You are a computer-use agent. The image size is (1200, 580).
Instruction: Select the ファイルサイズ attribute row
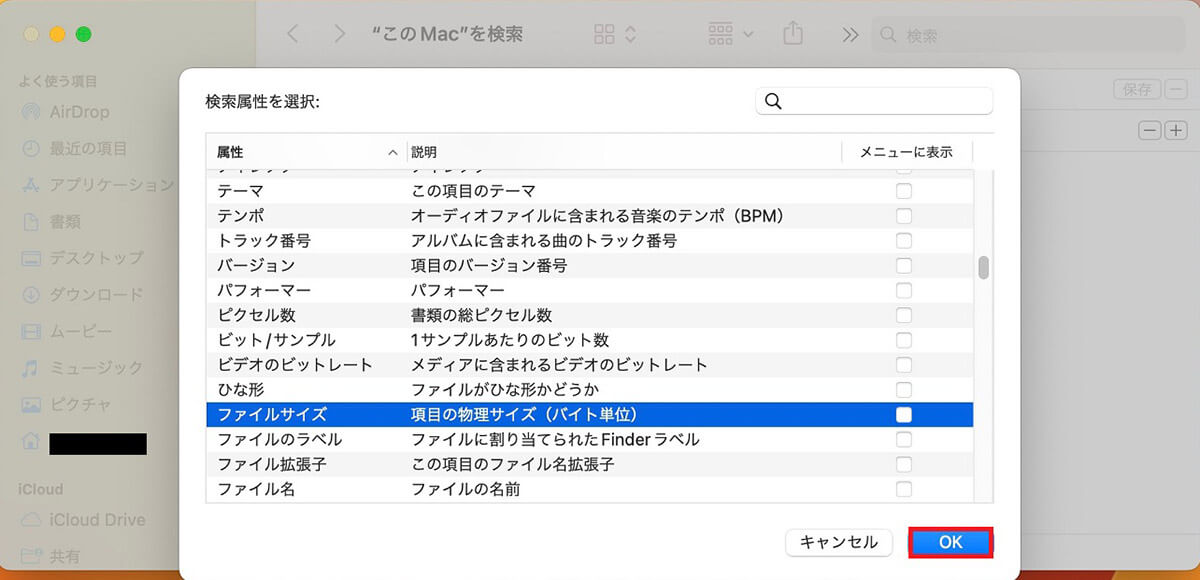590,414
